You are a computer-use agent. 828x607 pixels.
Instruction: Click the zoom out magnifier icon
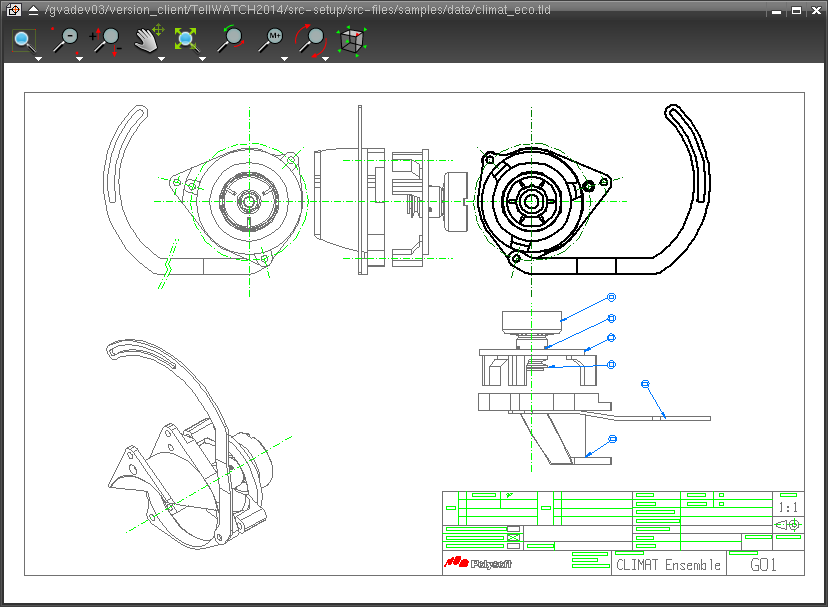65,40
